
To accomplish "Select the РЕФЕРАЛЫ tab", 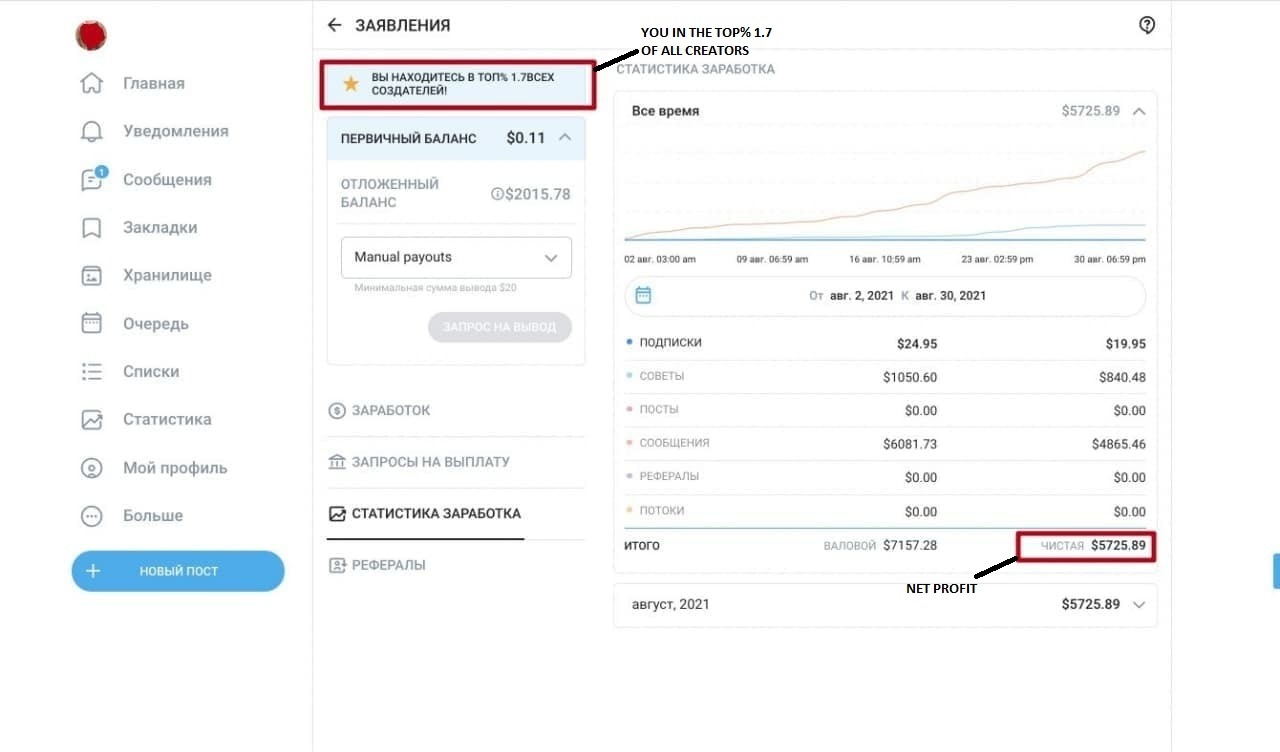I will [388, 565].
